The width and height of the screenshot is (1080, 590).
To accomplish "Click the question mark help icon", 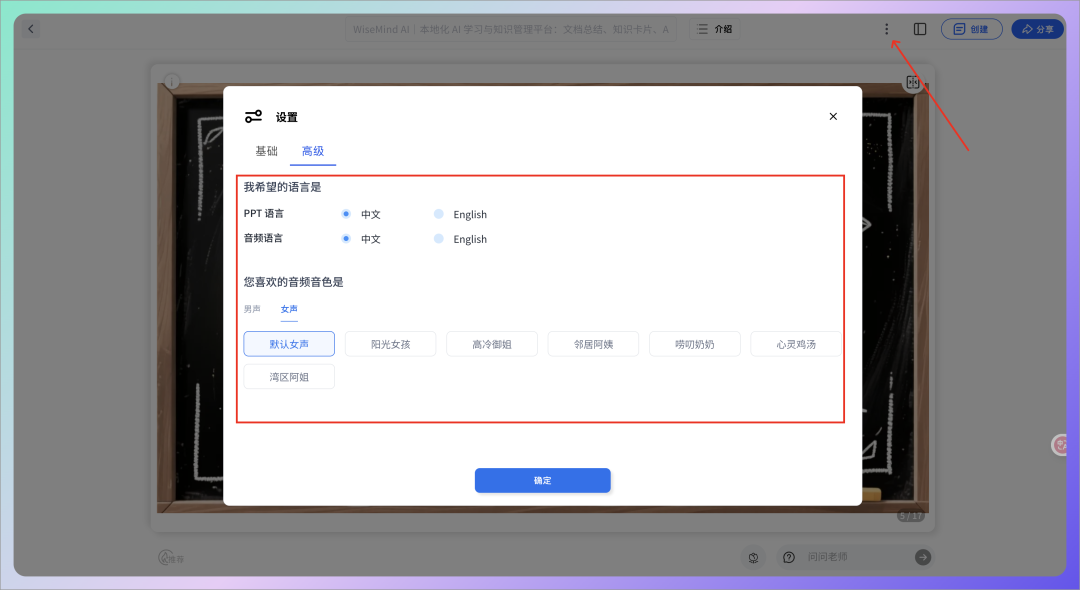I will tap(789, 557).
